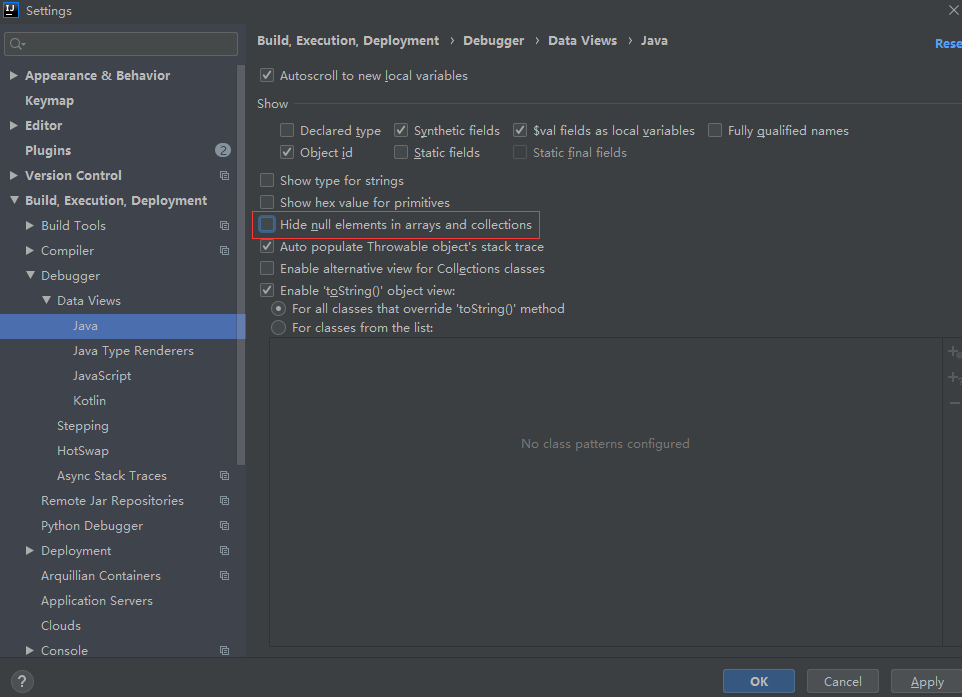962x697 pixels.
Task: Toggle Autoscroll to new local variables
Action: click(x=267, y=75)
